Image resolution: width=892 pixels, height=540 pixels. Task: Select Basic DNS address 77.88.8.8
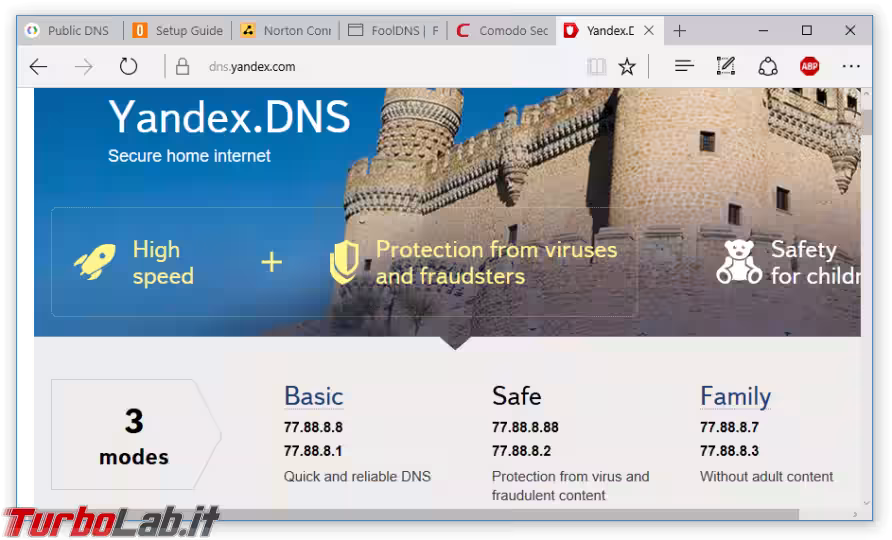pos(313,427)
